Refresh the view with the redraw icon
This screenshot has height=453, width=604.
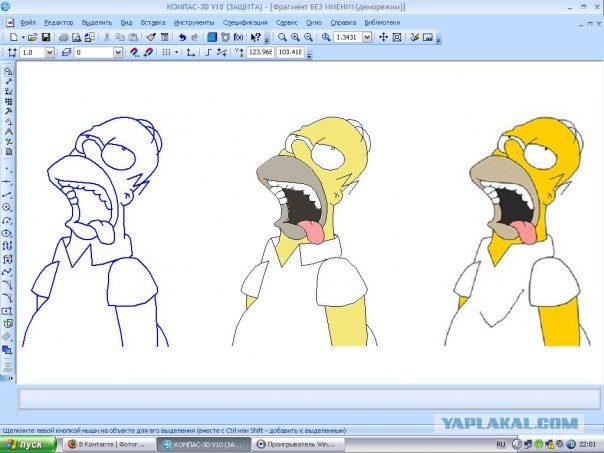click(x=414, y=37)
